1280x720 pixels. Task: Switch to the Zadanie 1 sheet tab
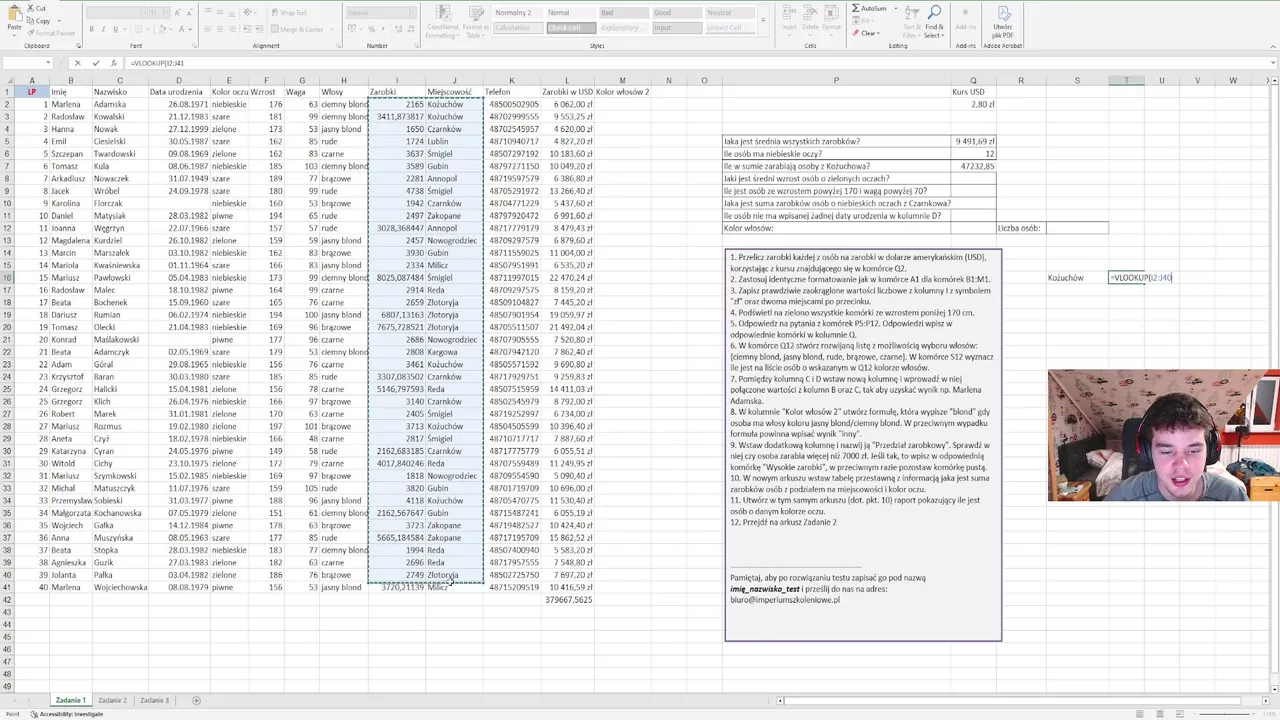(70, 700)
